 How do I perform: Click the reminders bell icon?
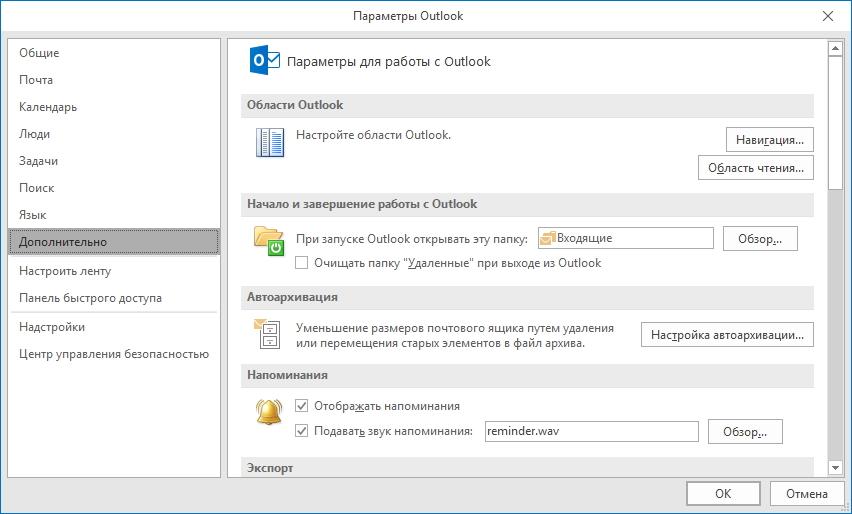tap(269, 412)
